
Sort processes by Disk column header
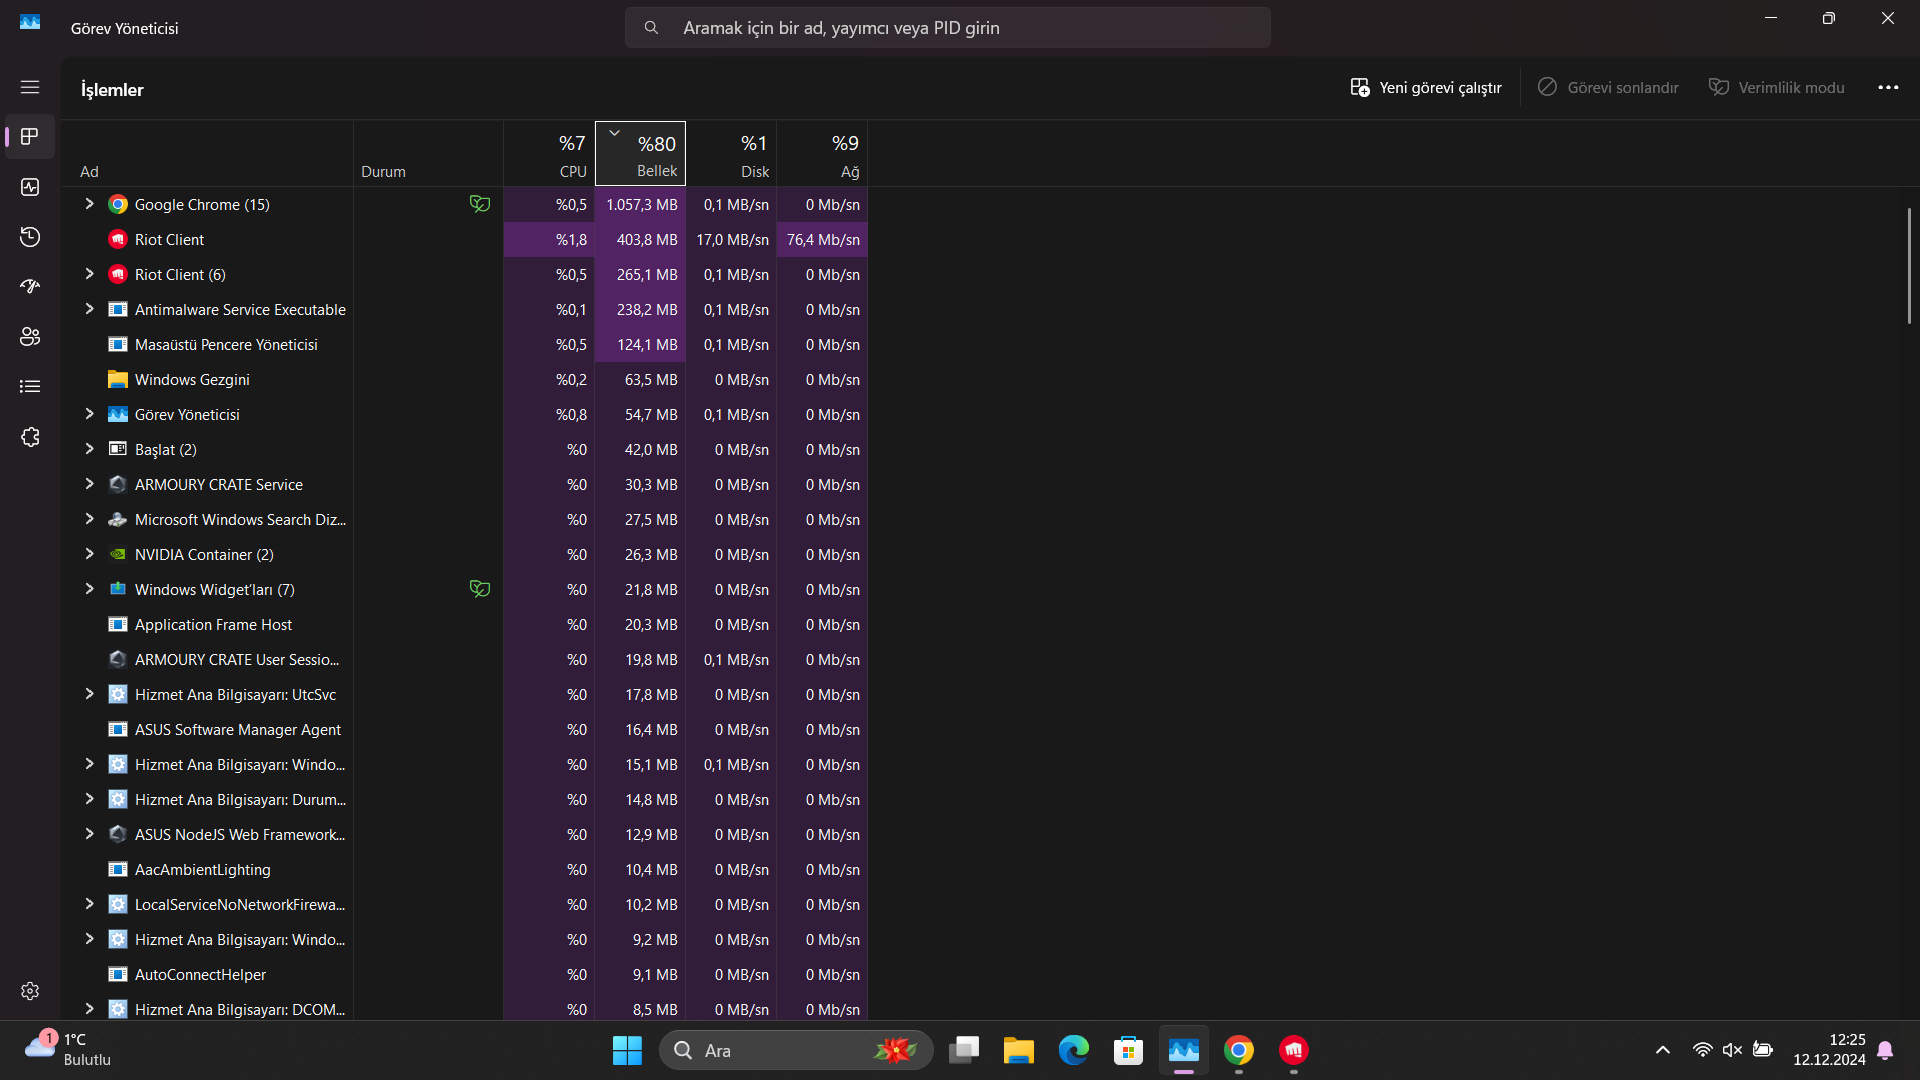coord(731,155)
